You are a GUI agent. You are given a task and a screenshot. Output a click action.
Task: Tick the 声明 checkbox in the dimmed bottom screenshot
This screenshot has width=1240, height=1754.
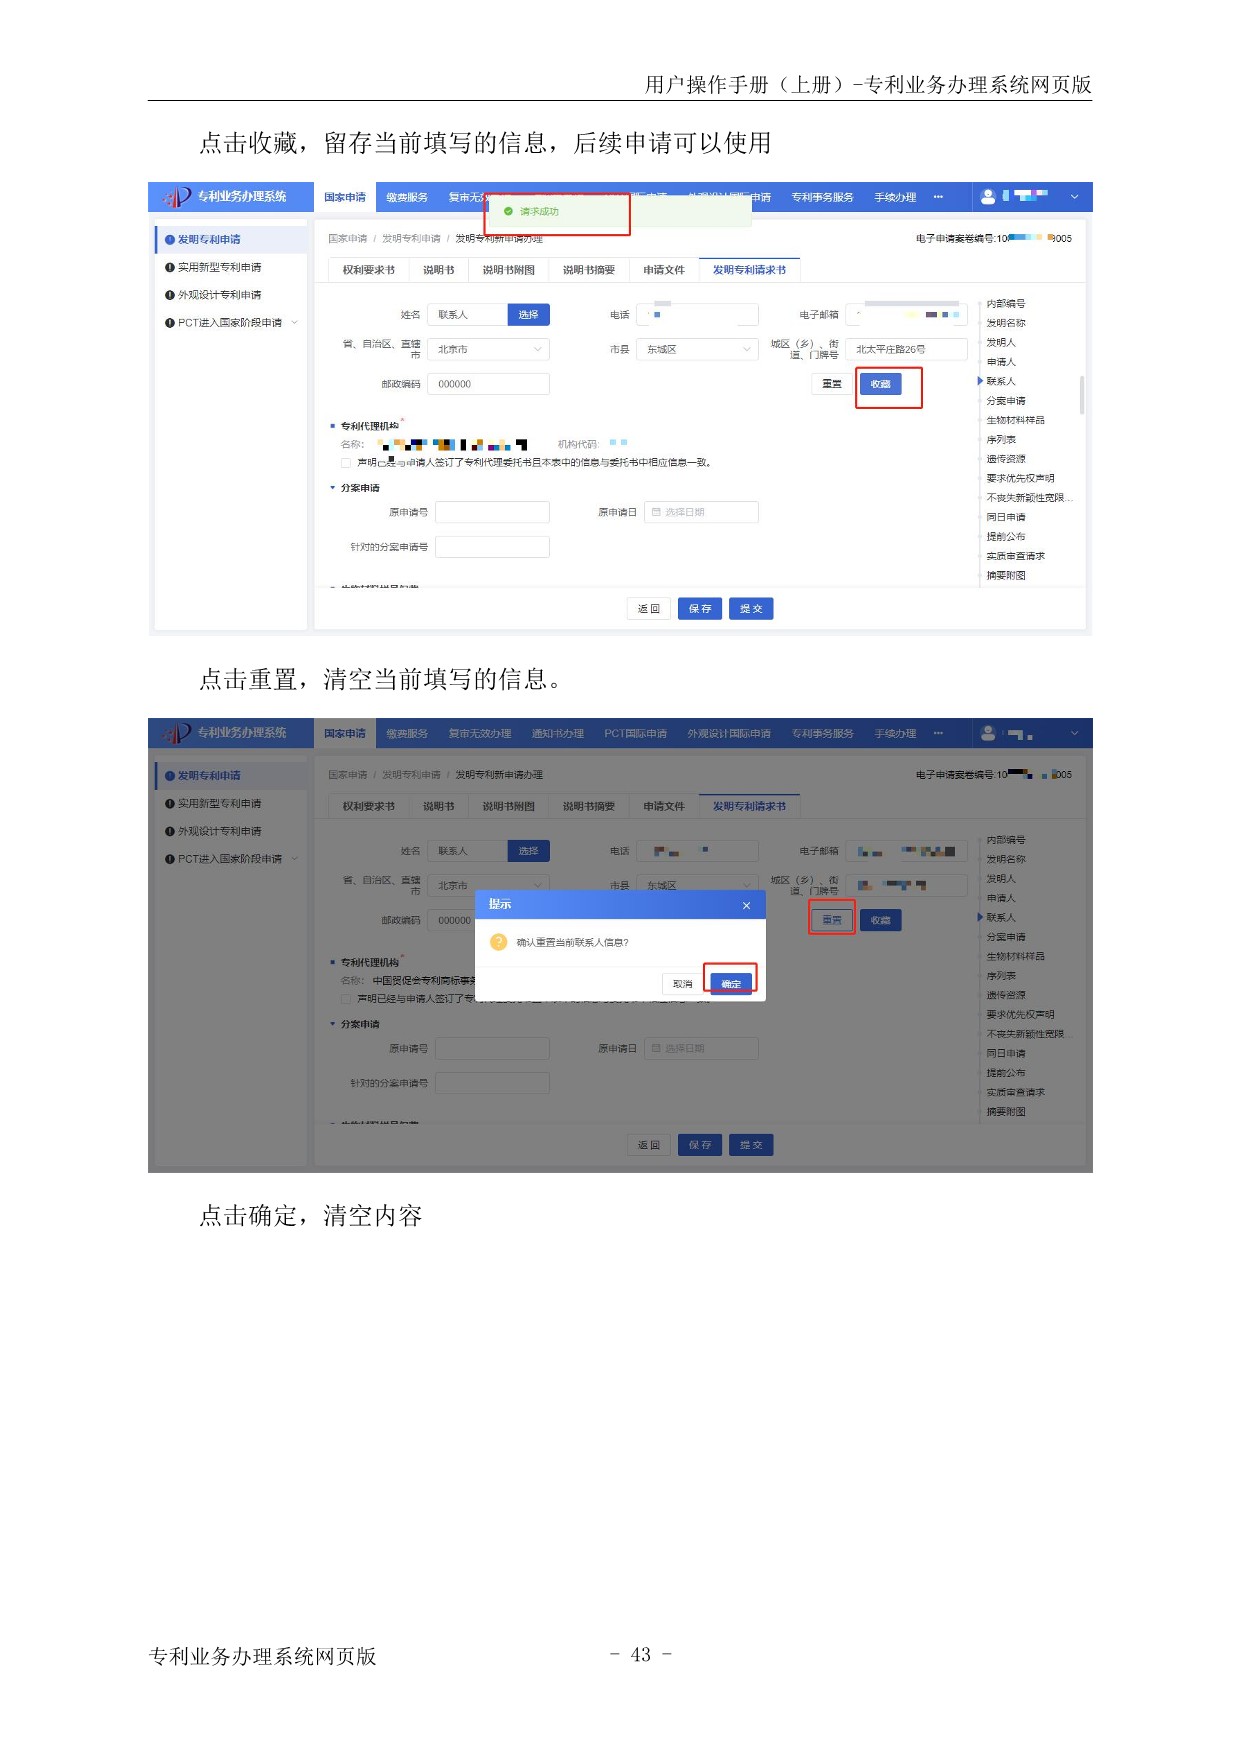[346, 999]
